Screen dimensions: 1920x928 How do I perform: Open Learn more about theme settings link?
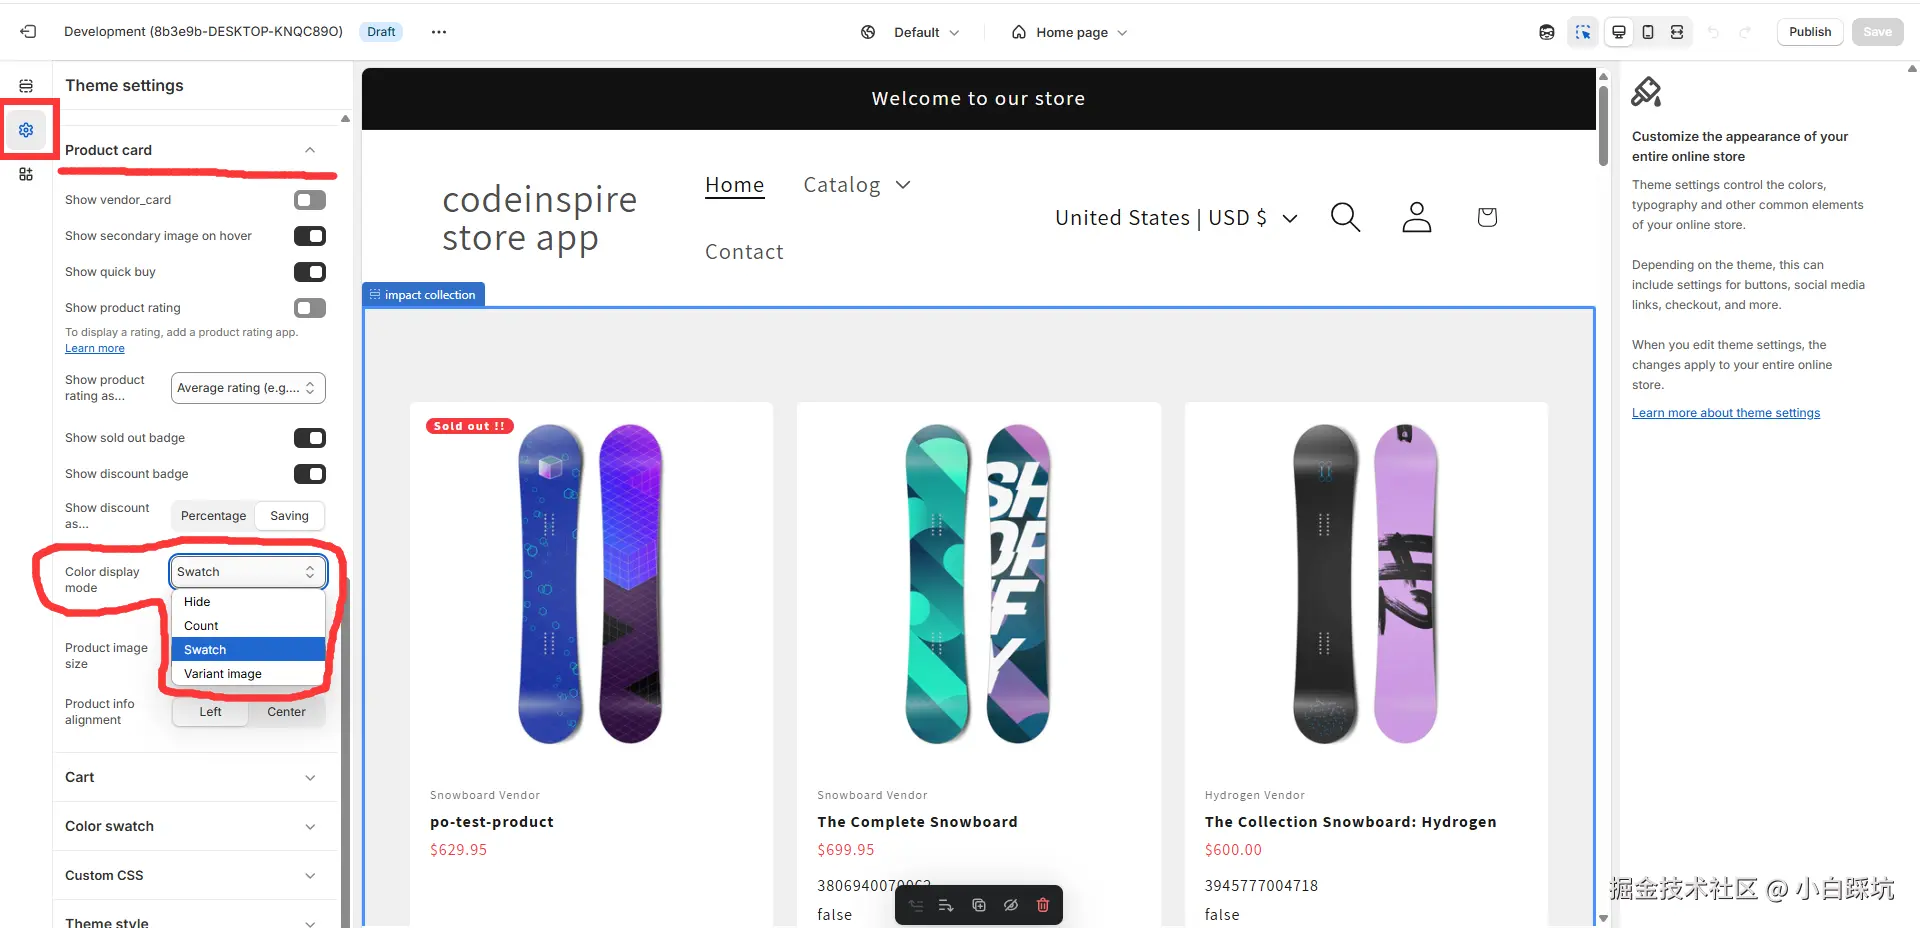[1725, 413]
